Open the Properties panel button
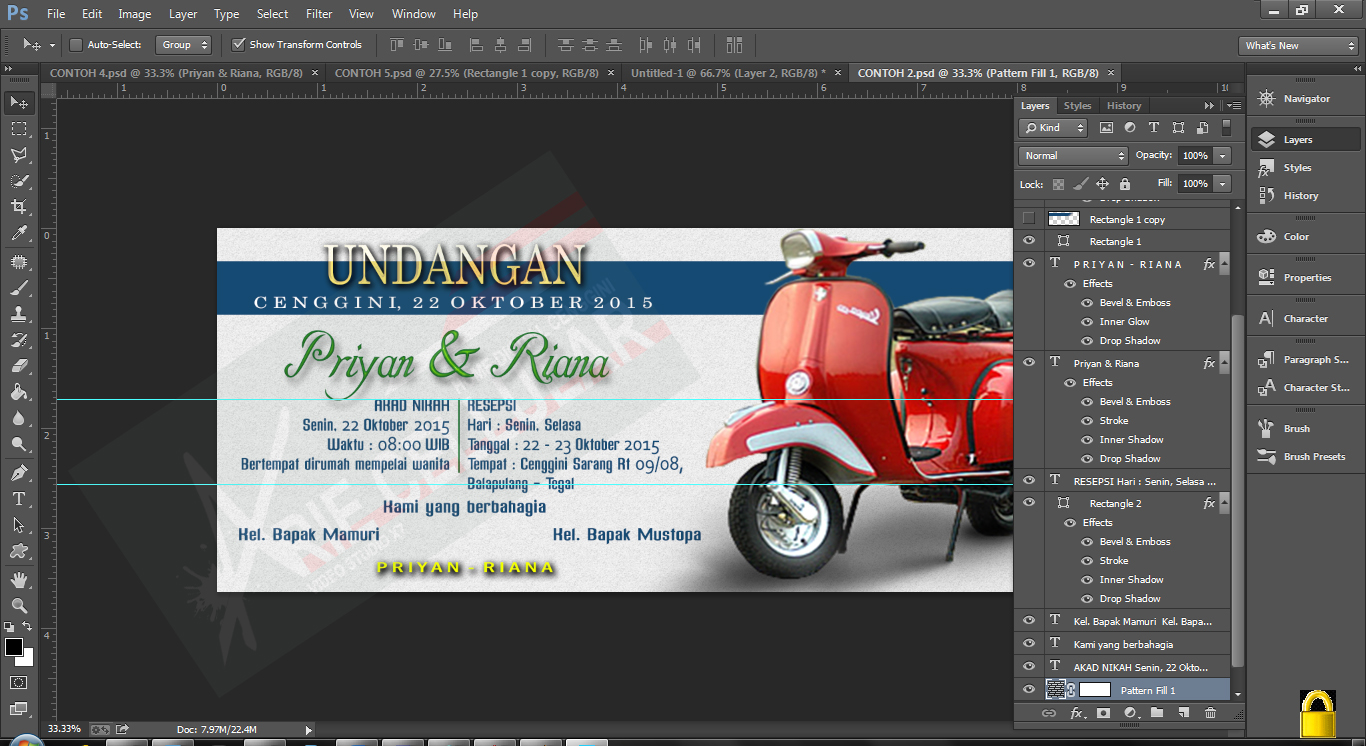The width and height of the screenshot is (1366, 746). click(1305, 278)
